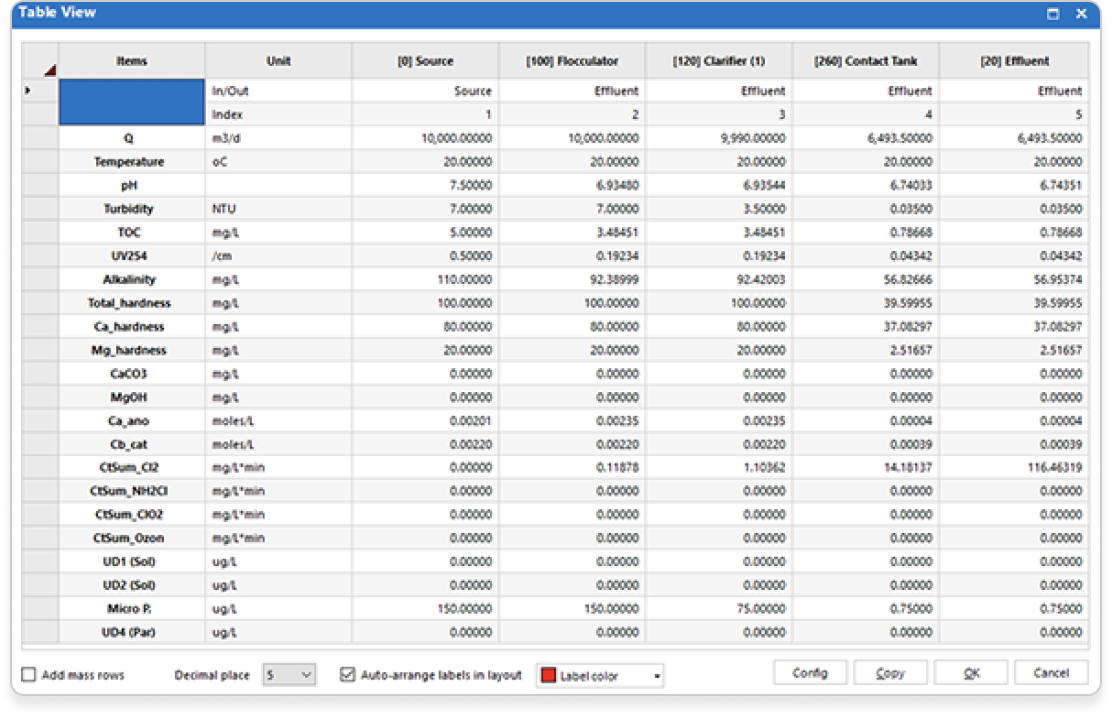Click the Copy button
1112x716 pixels.
pyautogui.click(x=890, y=673)
